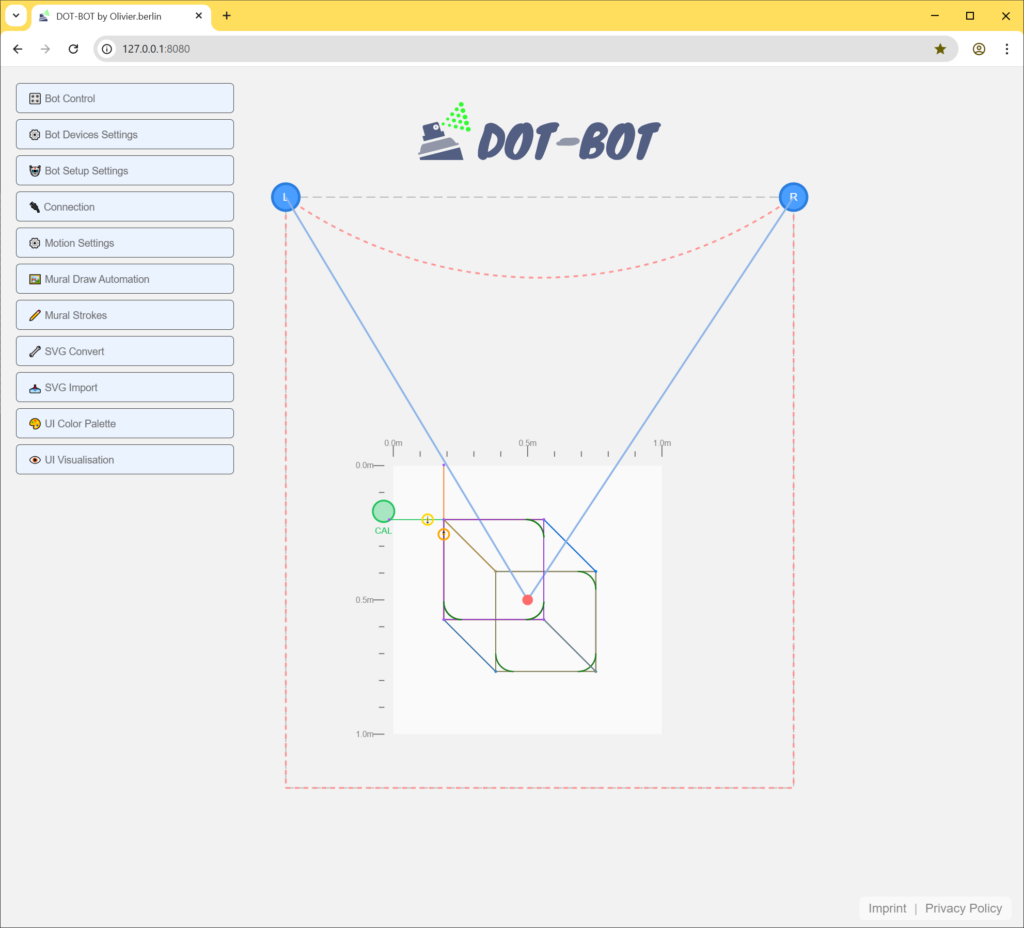Open the Connection panel
Image resolution: width=1024 pixels, height=928 pixels.
[125, 207]
